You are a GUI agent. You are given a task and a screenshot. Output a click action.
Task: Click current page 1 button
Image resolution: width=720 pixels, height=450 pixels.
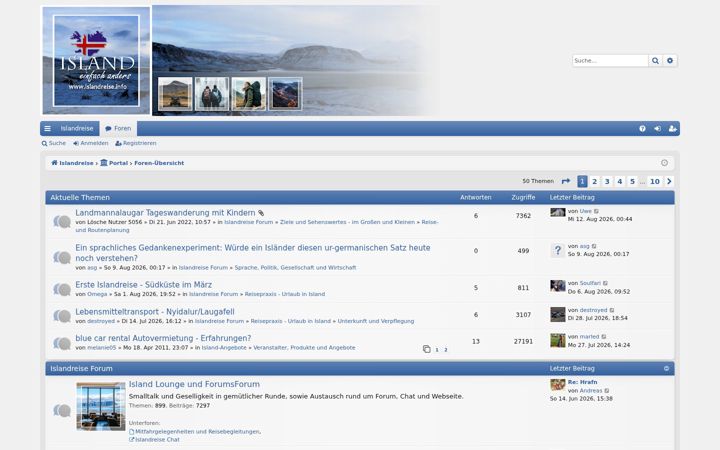[582, 181]
